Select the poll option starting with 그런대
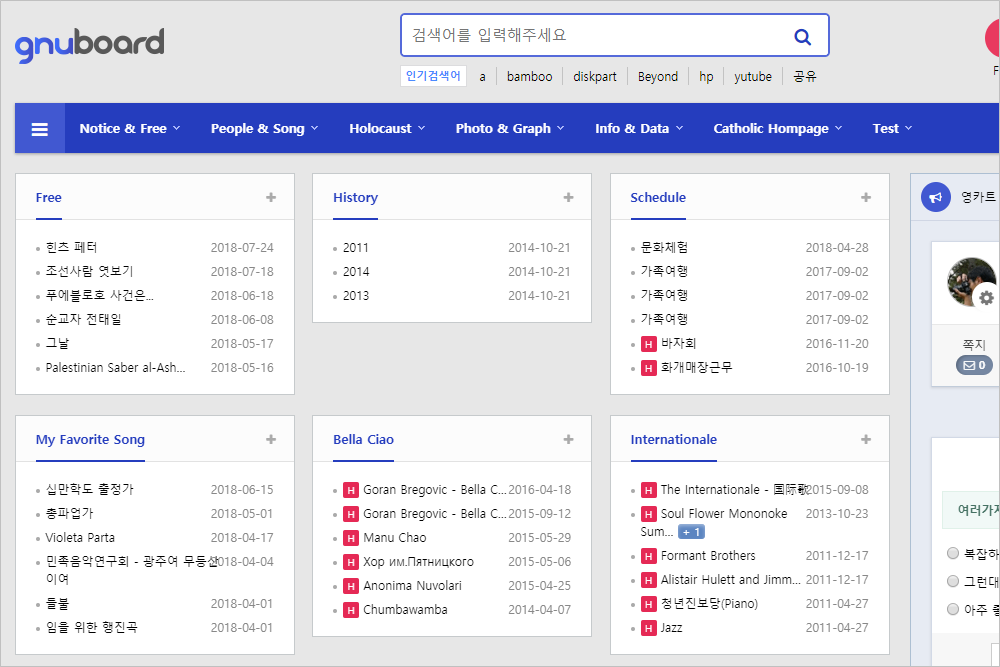Viewport: 1000px width, 667px height. point(953,581)
